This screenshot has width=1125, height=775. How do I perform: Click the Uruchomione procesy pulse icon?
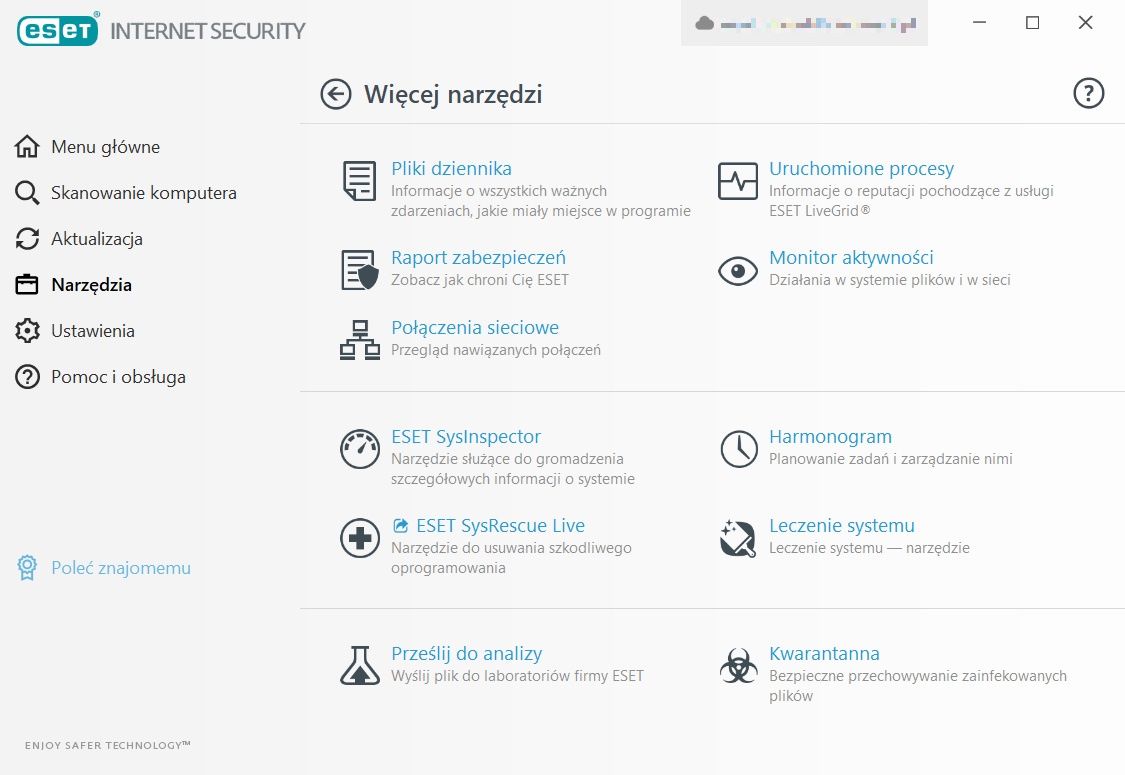pos(738,181)
